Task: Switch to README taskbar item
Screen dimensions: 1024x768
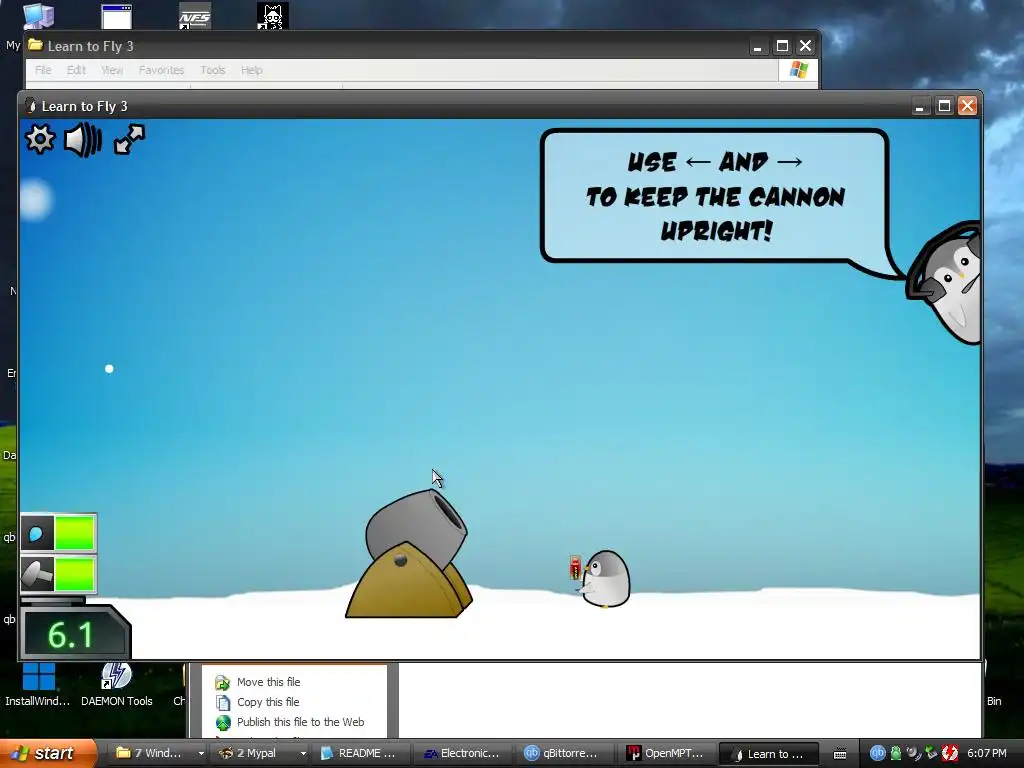Action: [362, 754]
